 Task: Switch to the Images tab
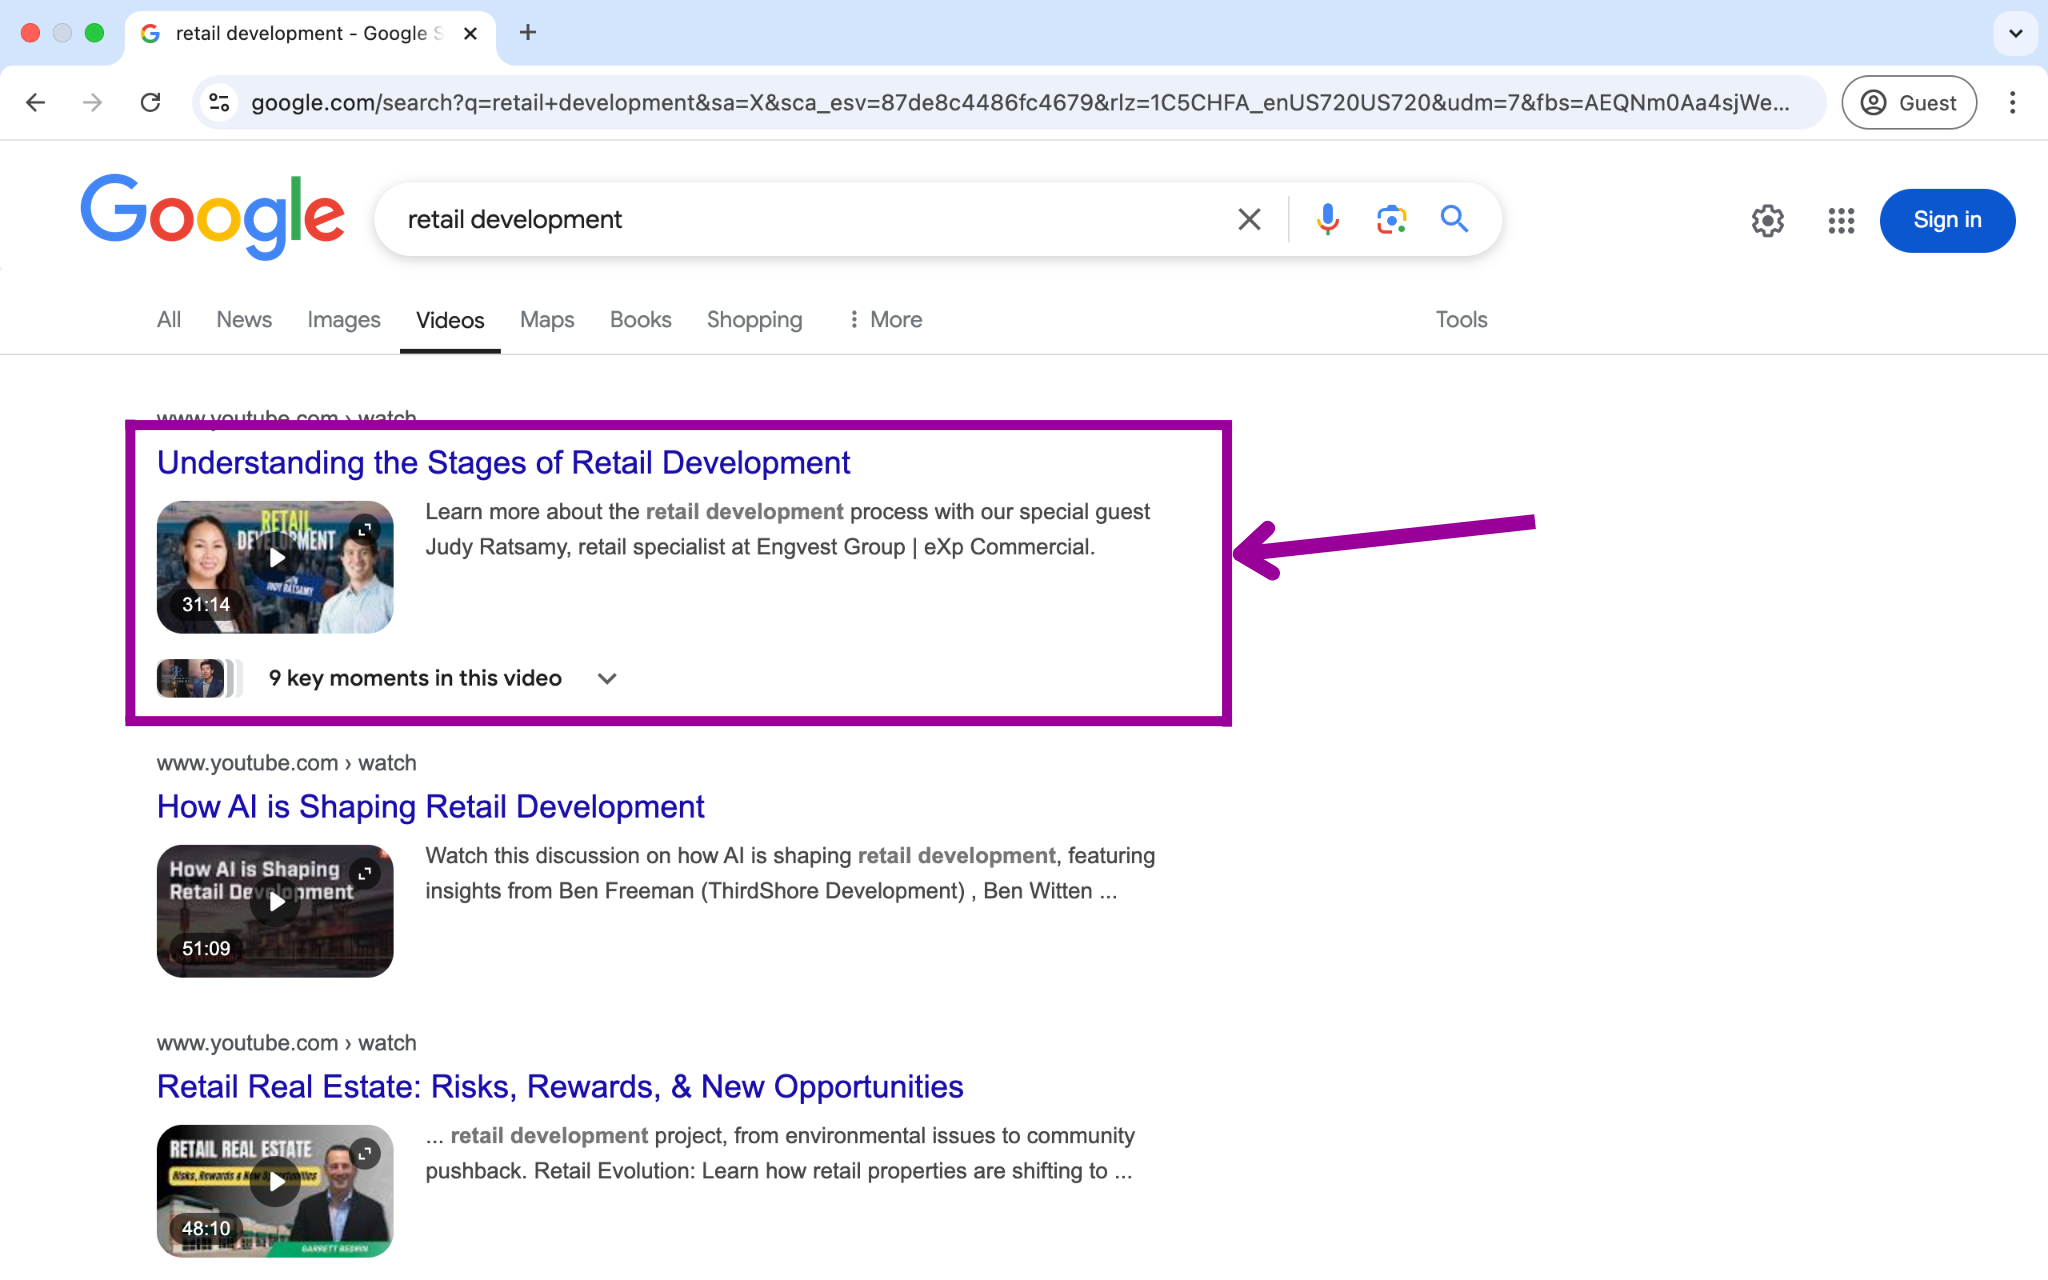[x=344, y=320]
